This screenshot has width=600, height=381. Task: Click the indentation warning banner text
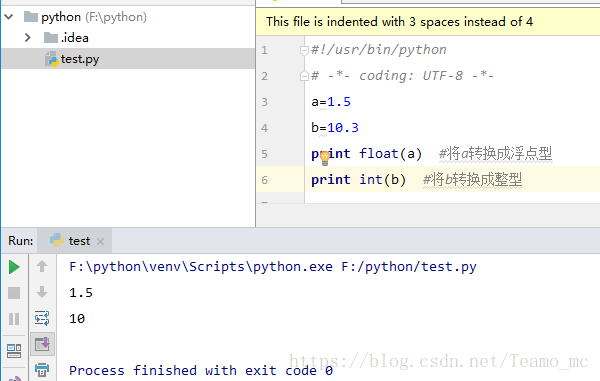click(x=399, y=22)
